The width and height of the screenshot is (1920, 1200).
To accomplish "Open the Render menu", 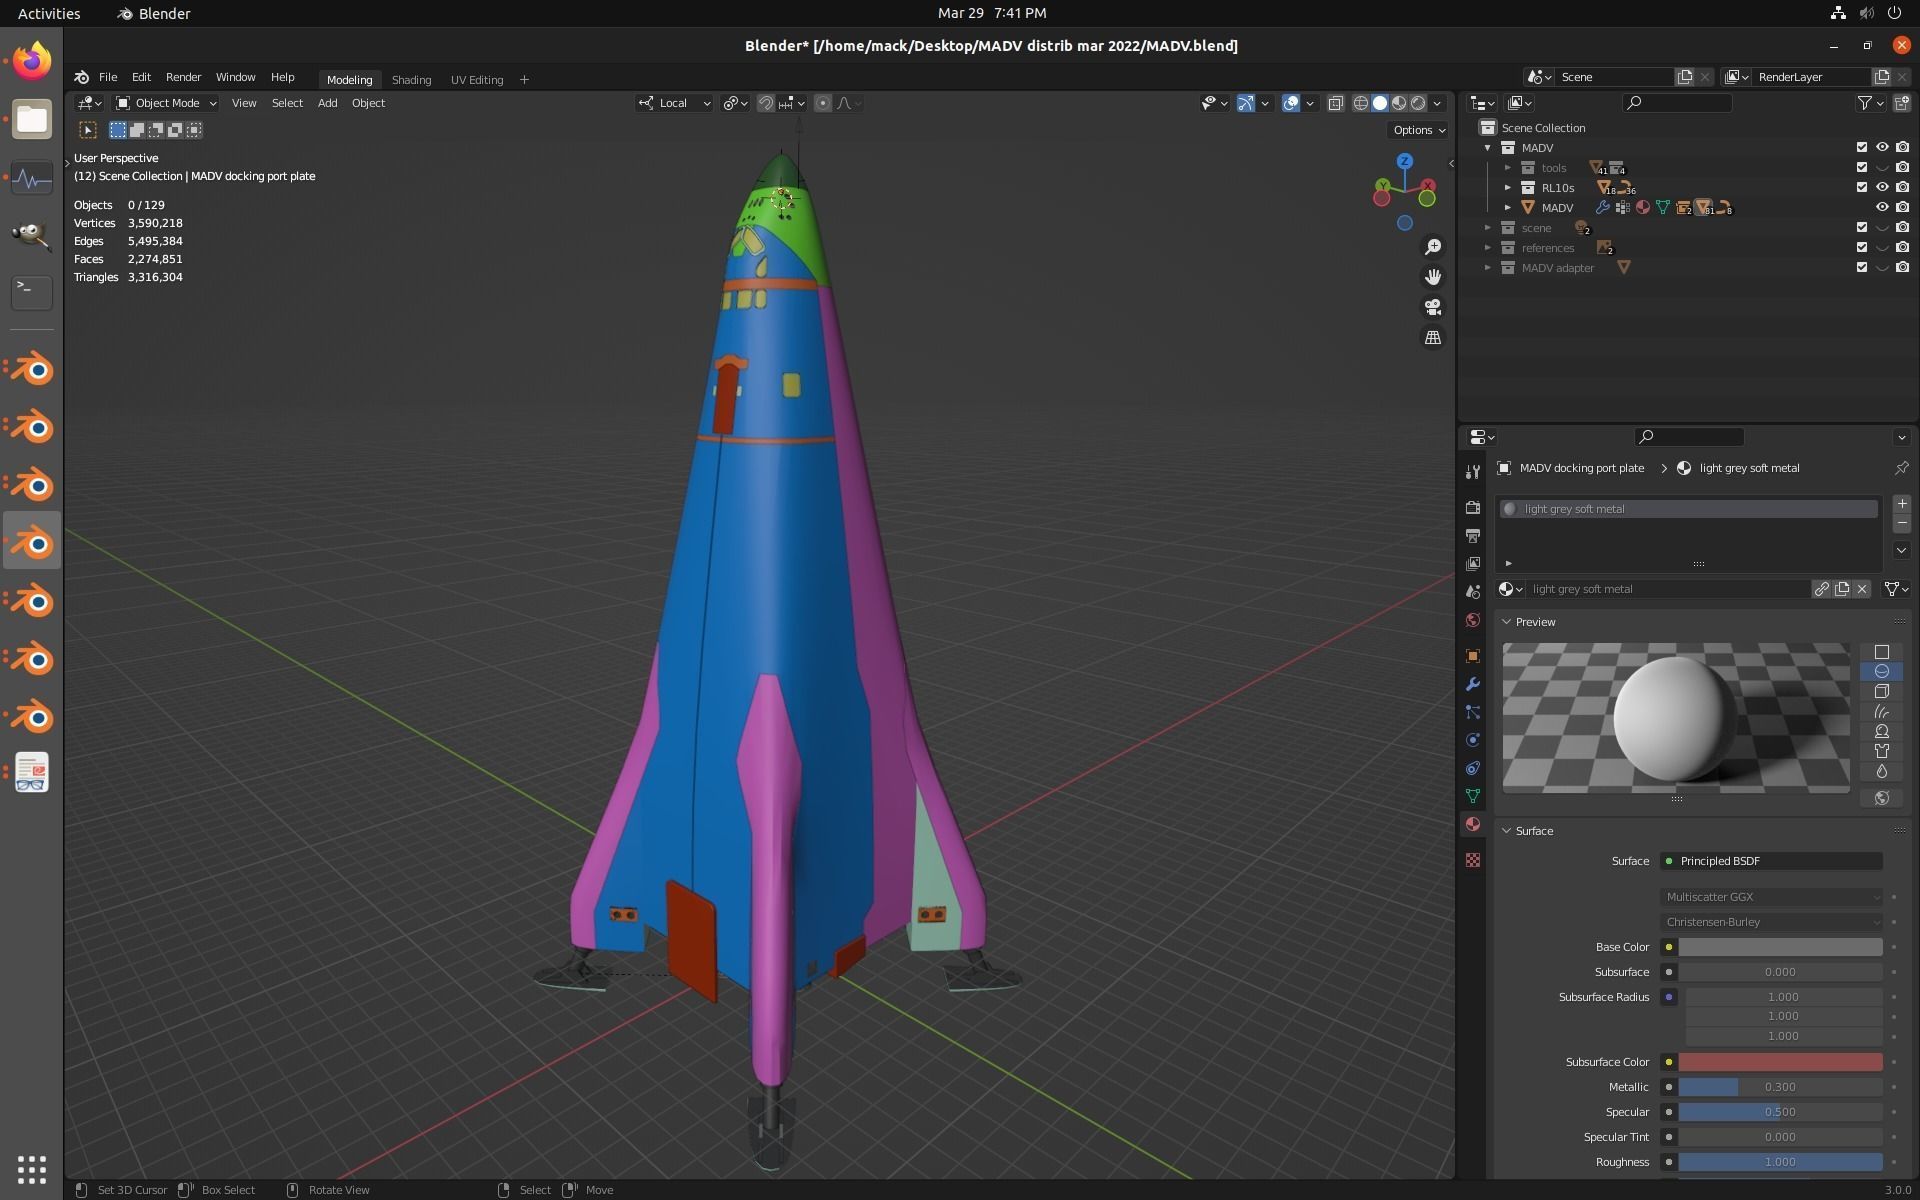I will [x=183, y=77].
